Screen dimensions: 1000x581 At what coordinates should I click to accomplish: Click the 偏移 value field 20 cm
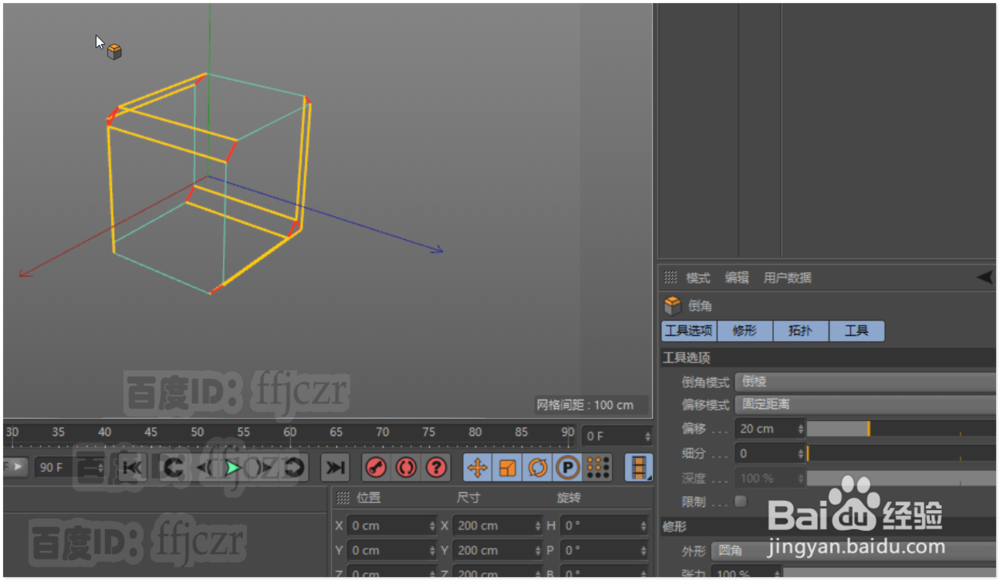[765, 429]
